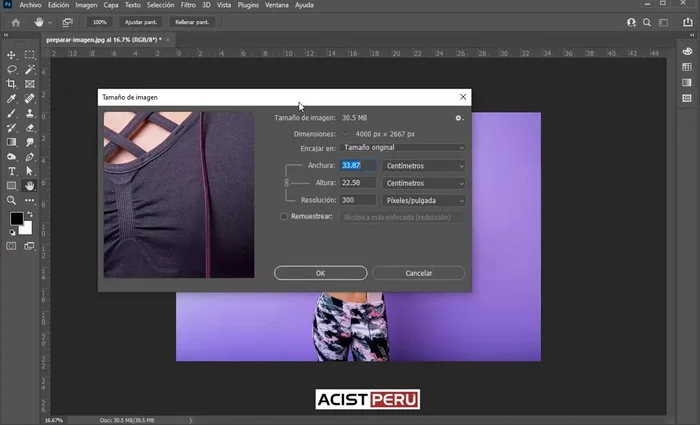Image resolution: width=700 pixels, height=425 pixels.
Task: Select the Zoom tool
Action: [11, 200]
